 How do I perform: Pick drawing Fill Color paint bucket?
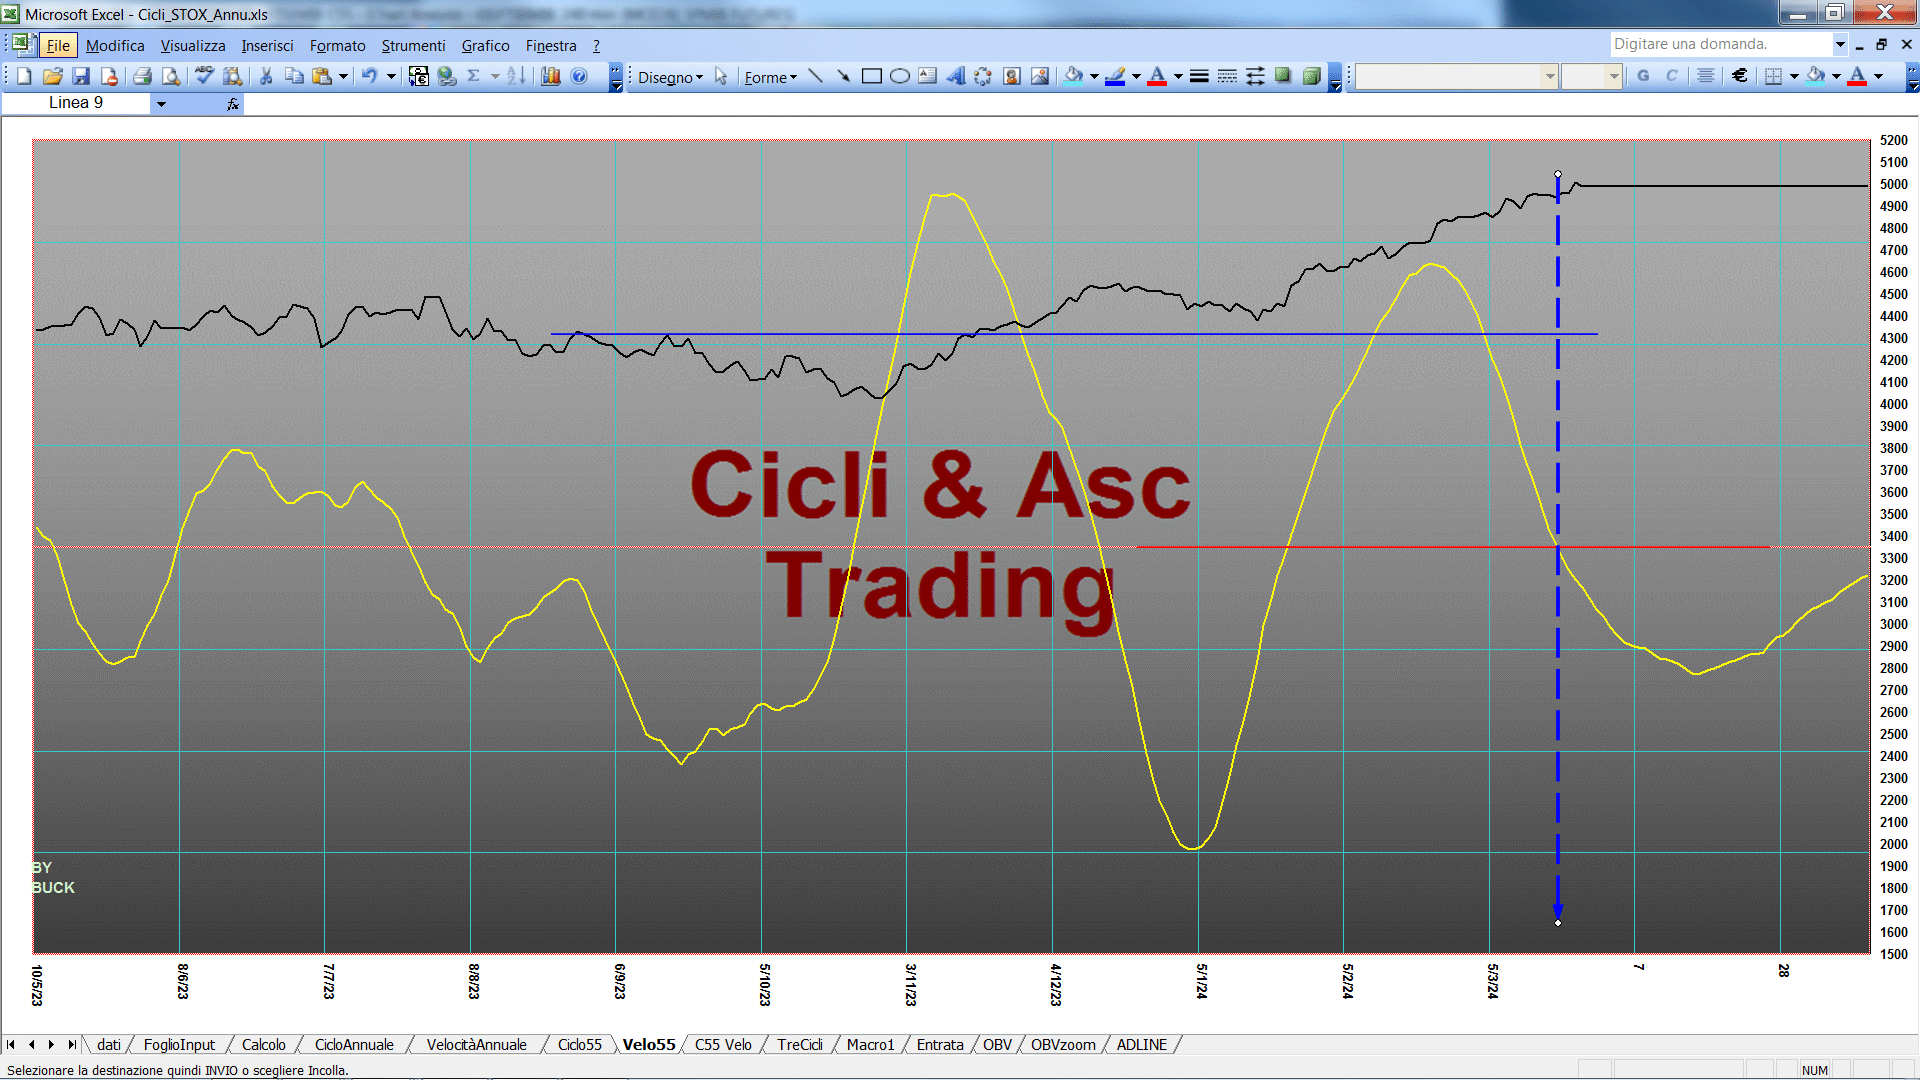(x=1074, y=76)
